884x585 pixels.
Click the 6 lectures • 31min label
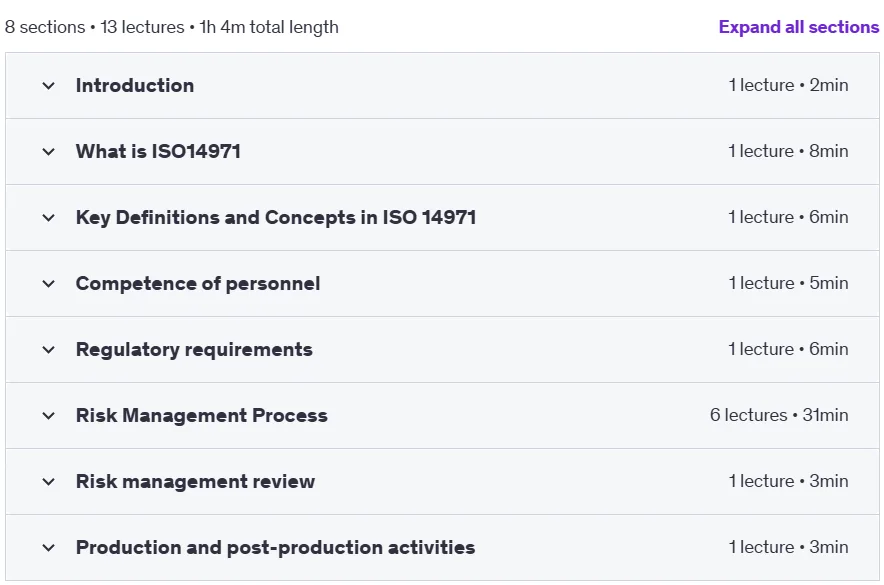779,415
